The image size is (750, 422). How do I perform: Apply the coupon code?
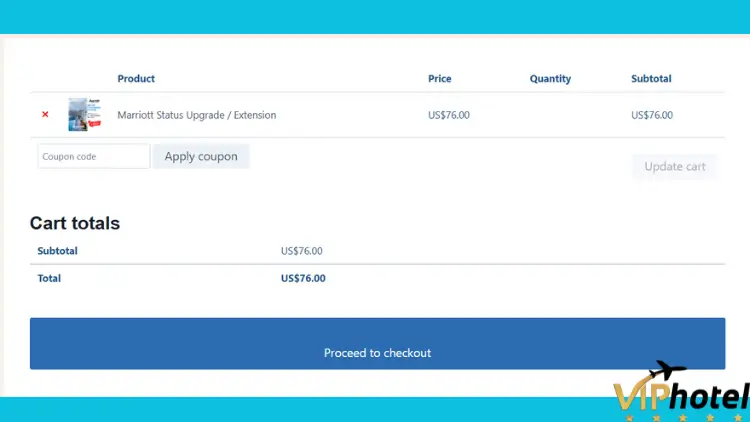[201, 156]
